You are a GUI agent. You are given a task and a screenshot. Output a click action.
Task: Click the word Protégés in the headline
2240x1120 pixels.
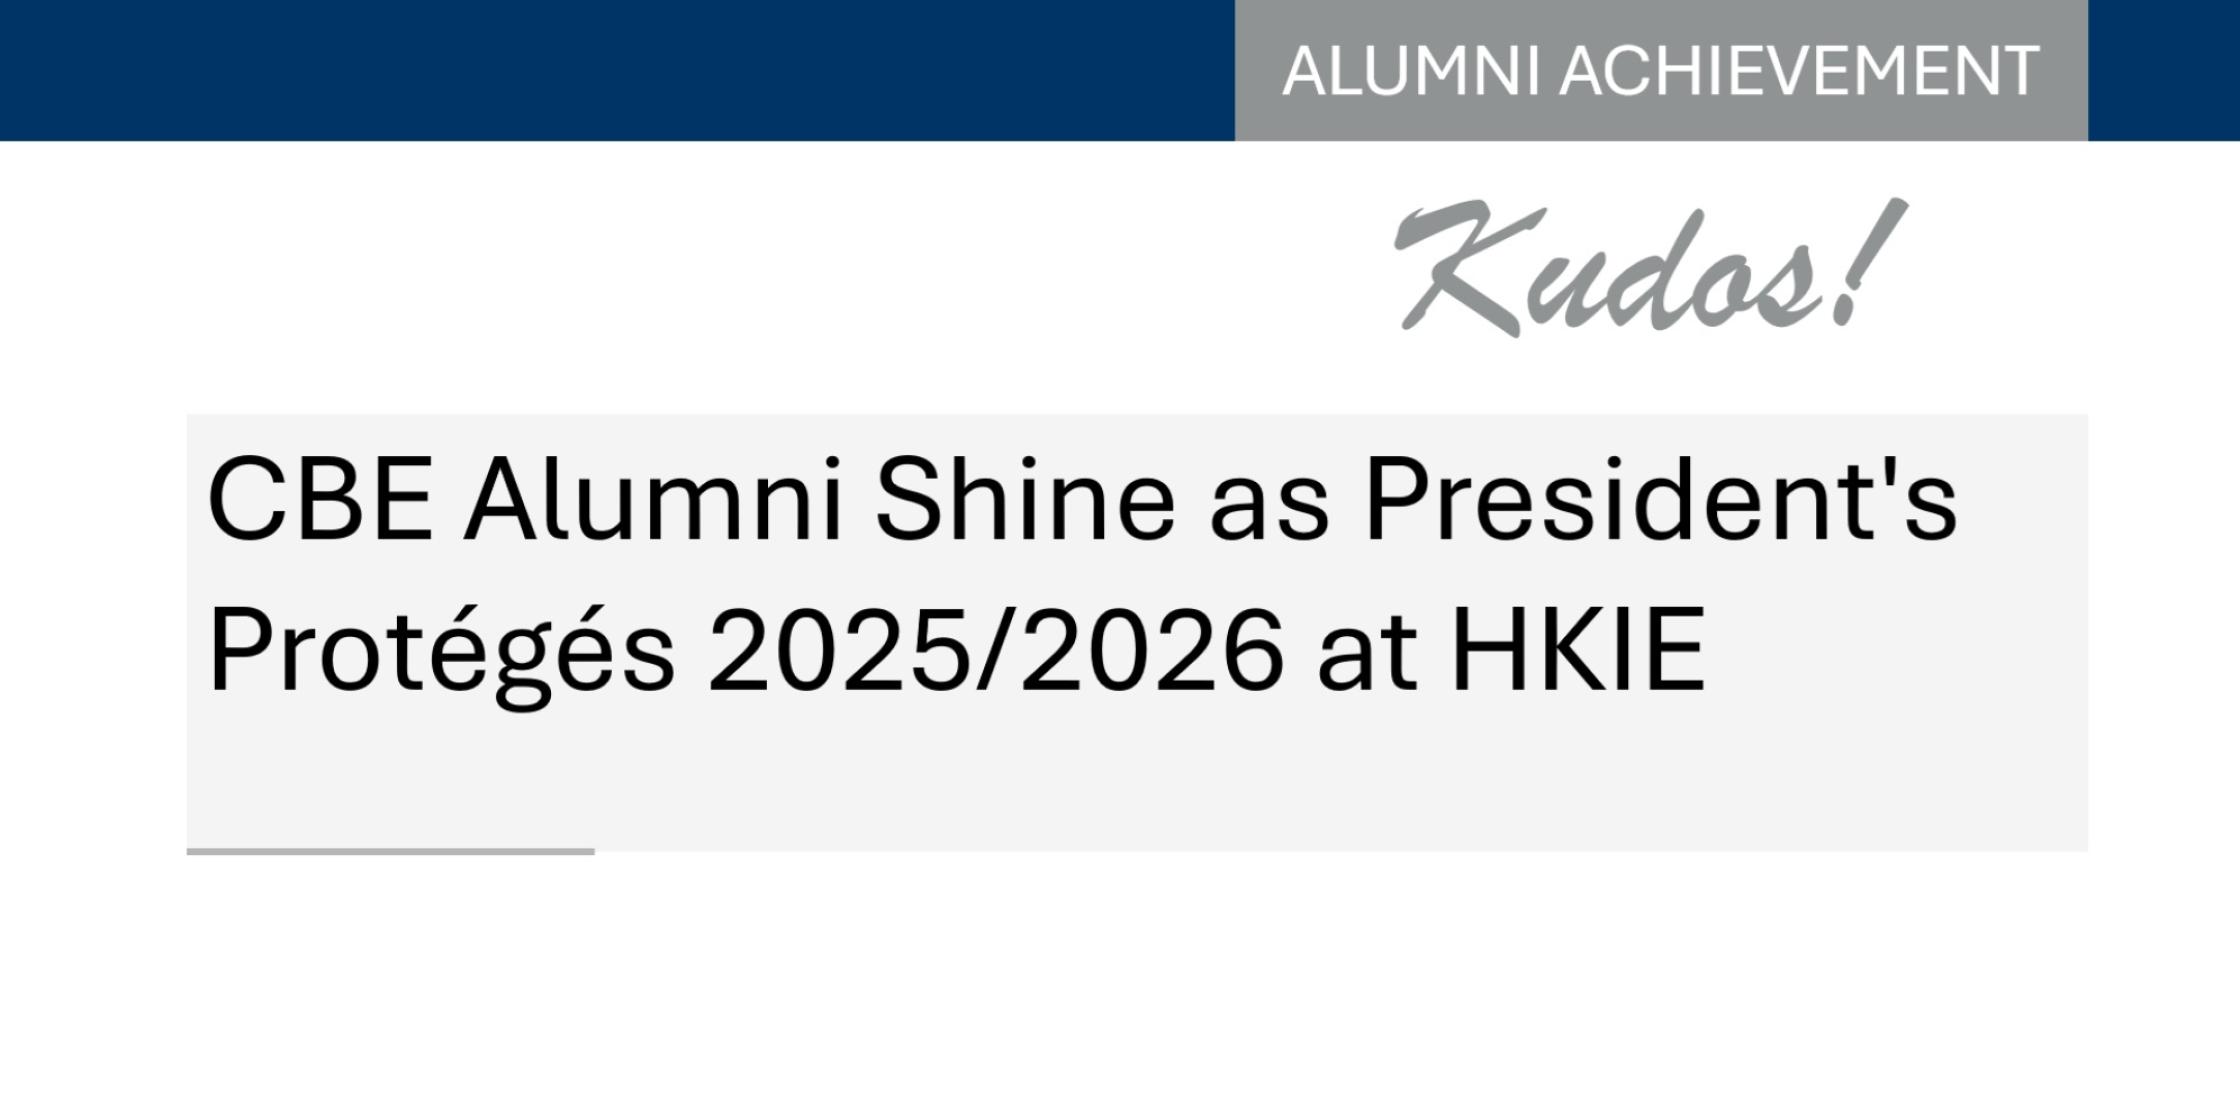[440, 652]
